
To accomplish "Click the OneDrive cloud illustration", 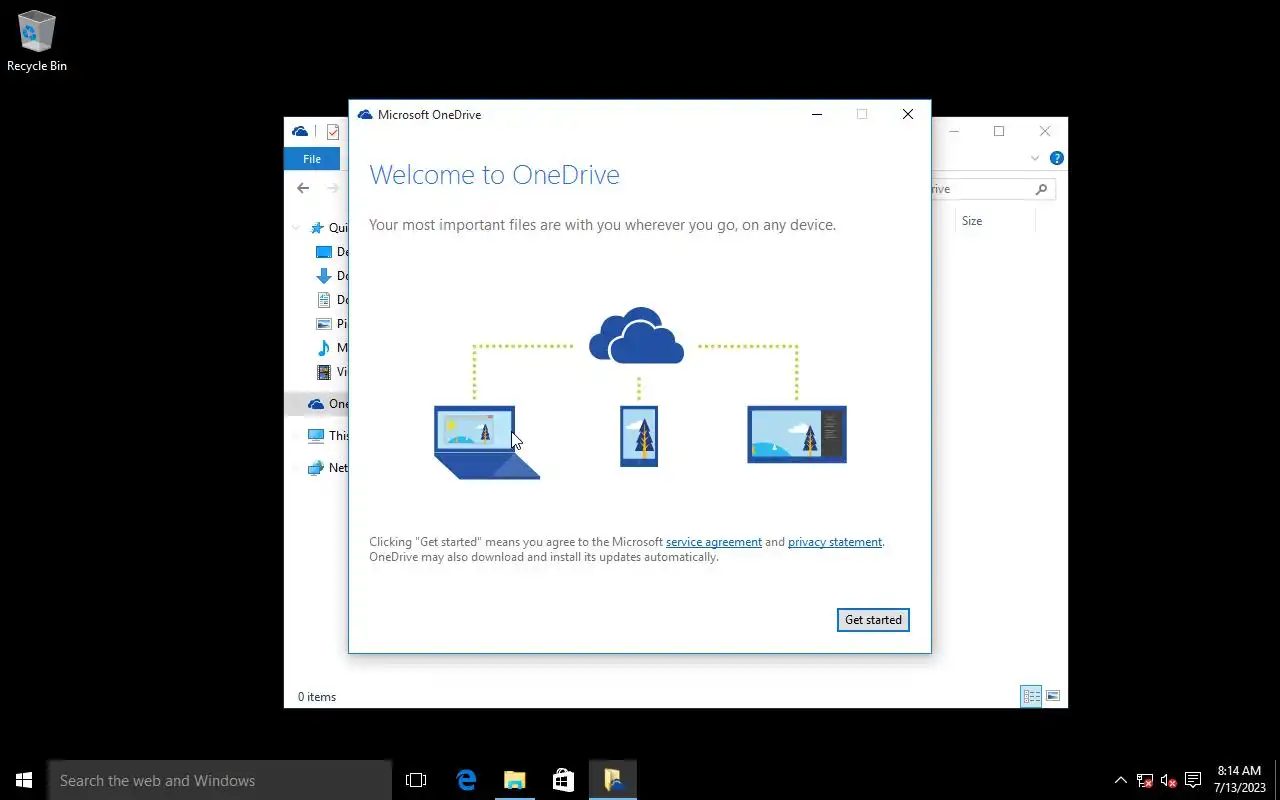I will pyautogui.click(x=636, y=336).
